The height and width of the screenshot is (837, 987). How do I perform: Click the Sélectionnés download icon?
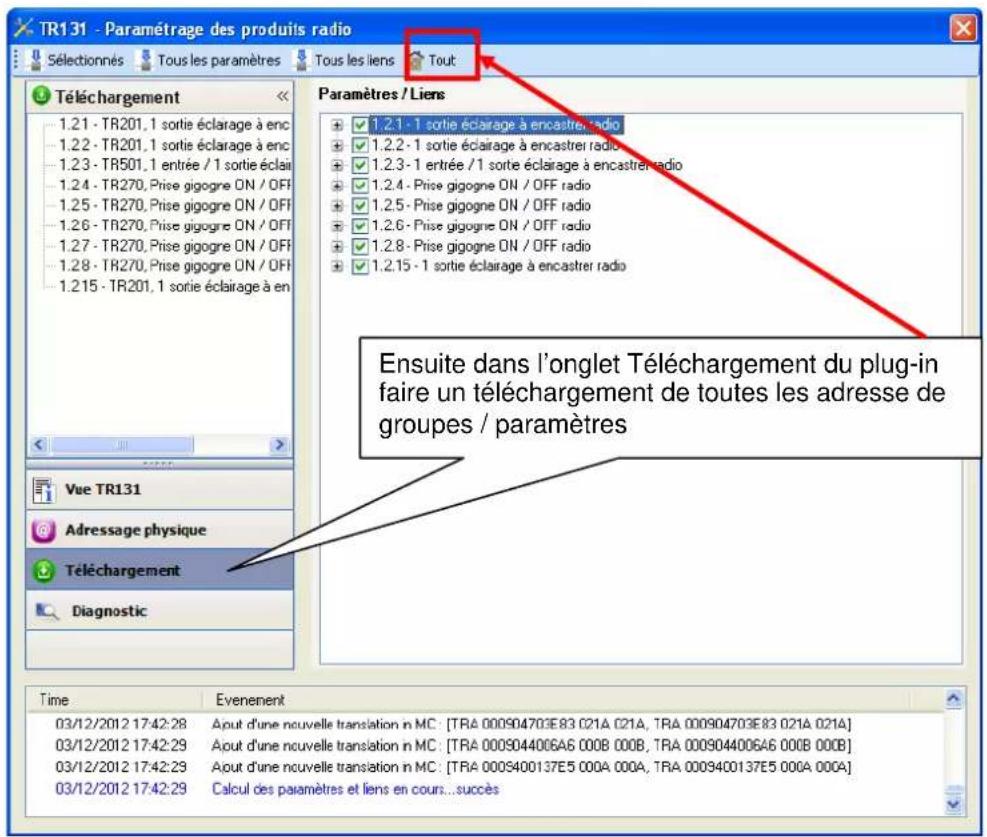pos(36,60)
